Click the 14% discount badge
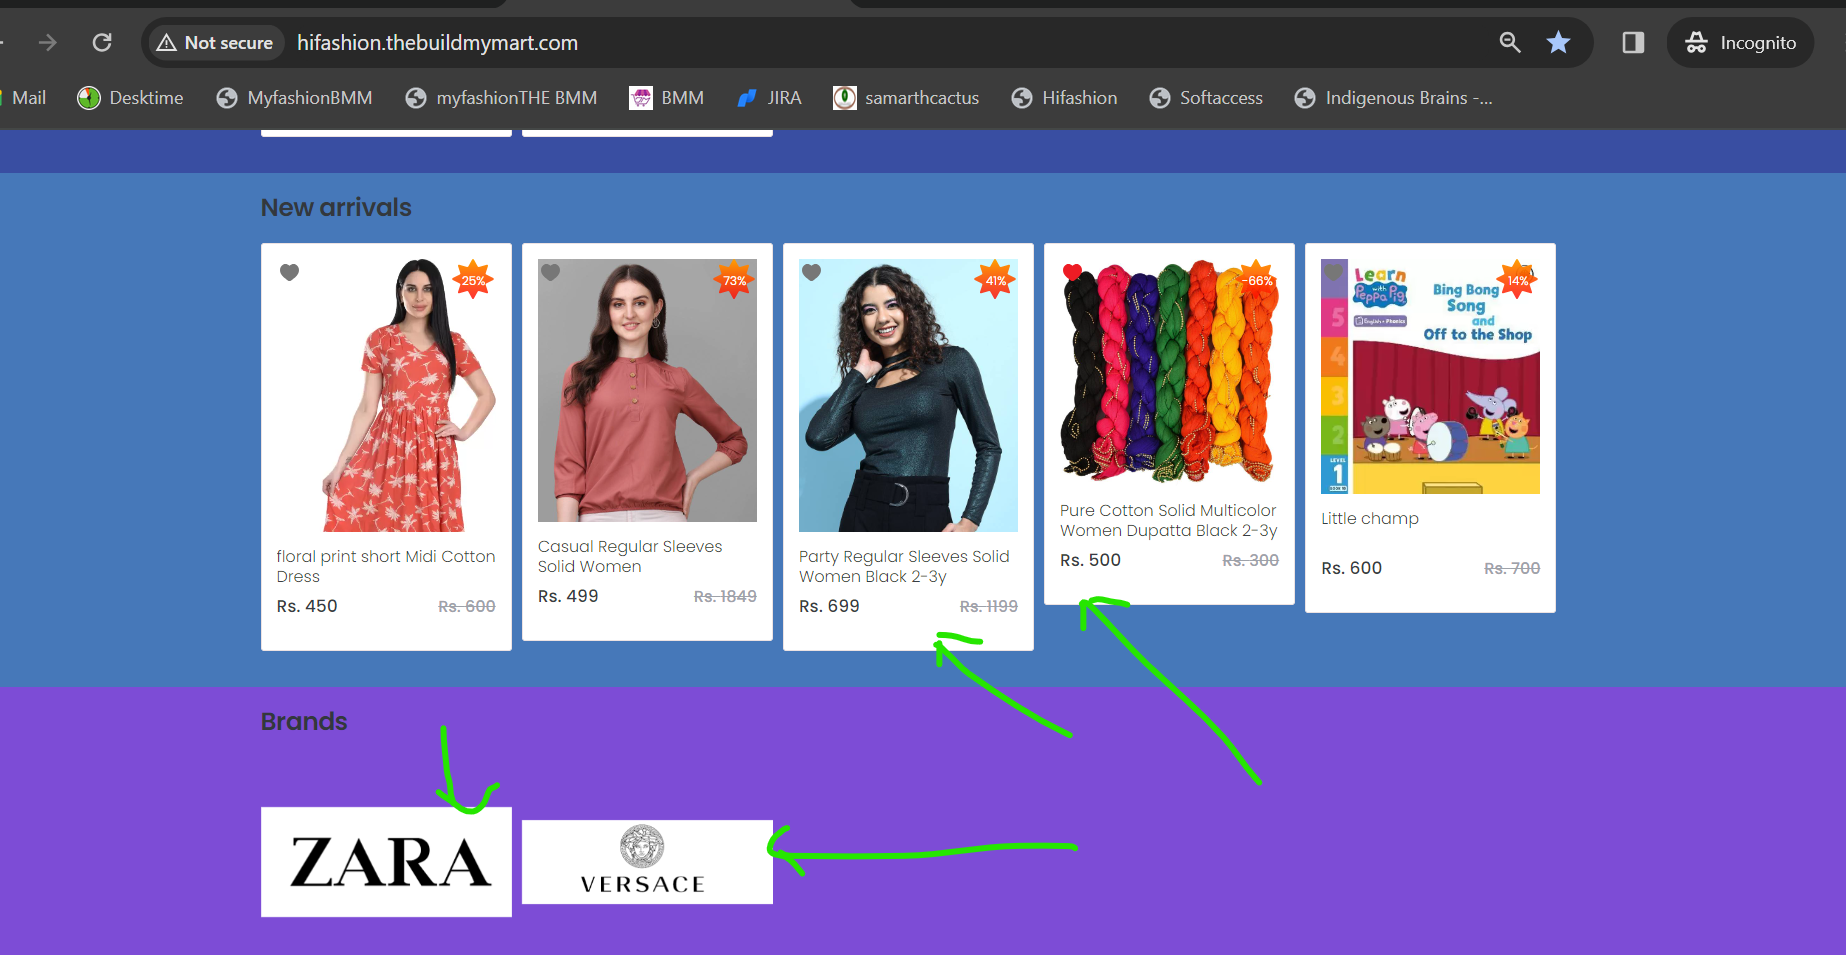Viewport: 1846px width, 955px height. point(1518,281)
